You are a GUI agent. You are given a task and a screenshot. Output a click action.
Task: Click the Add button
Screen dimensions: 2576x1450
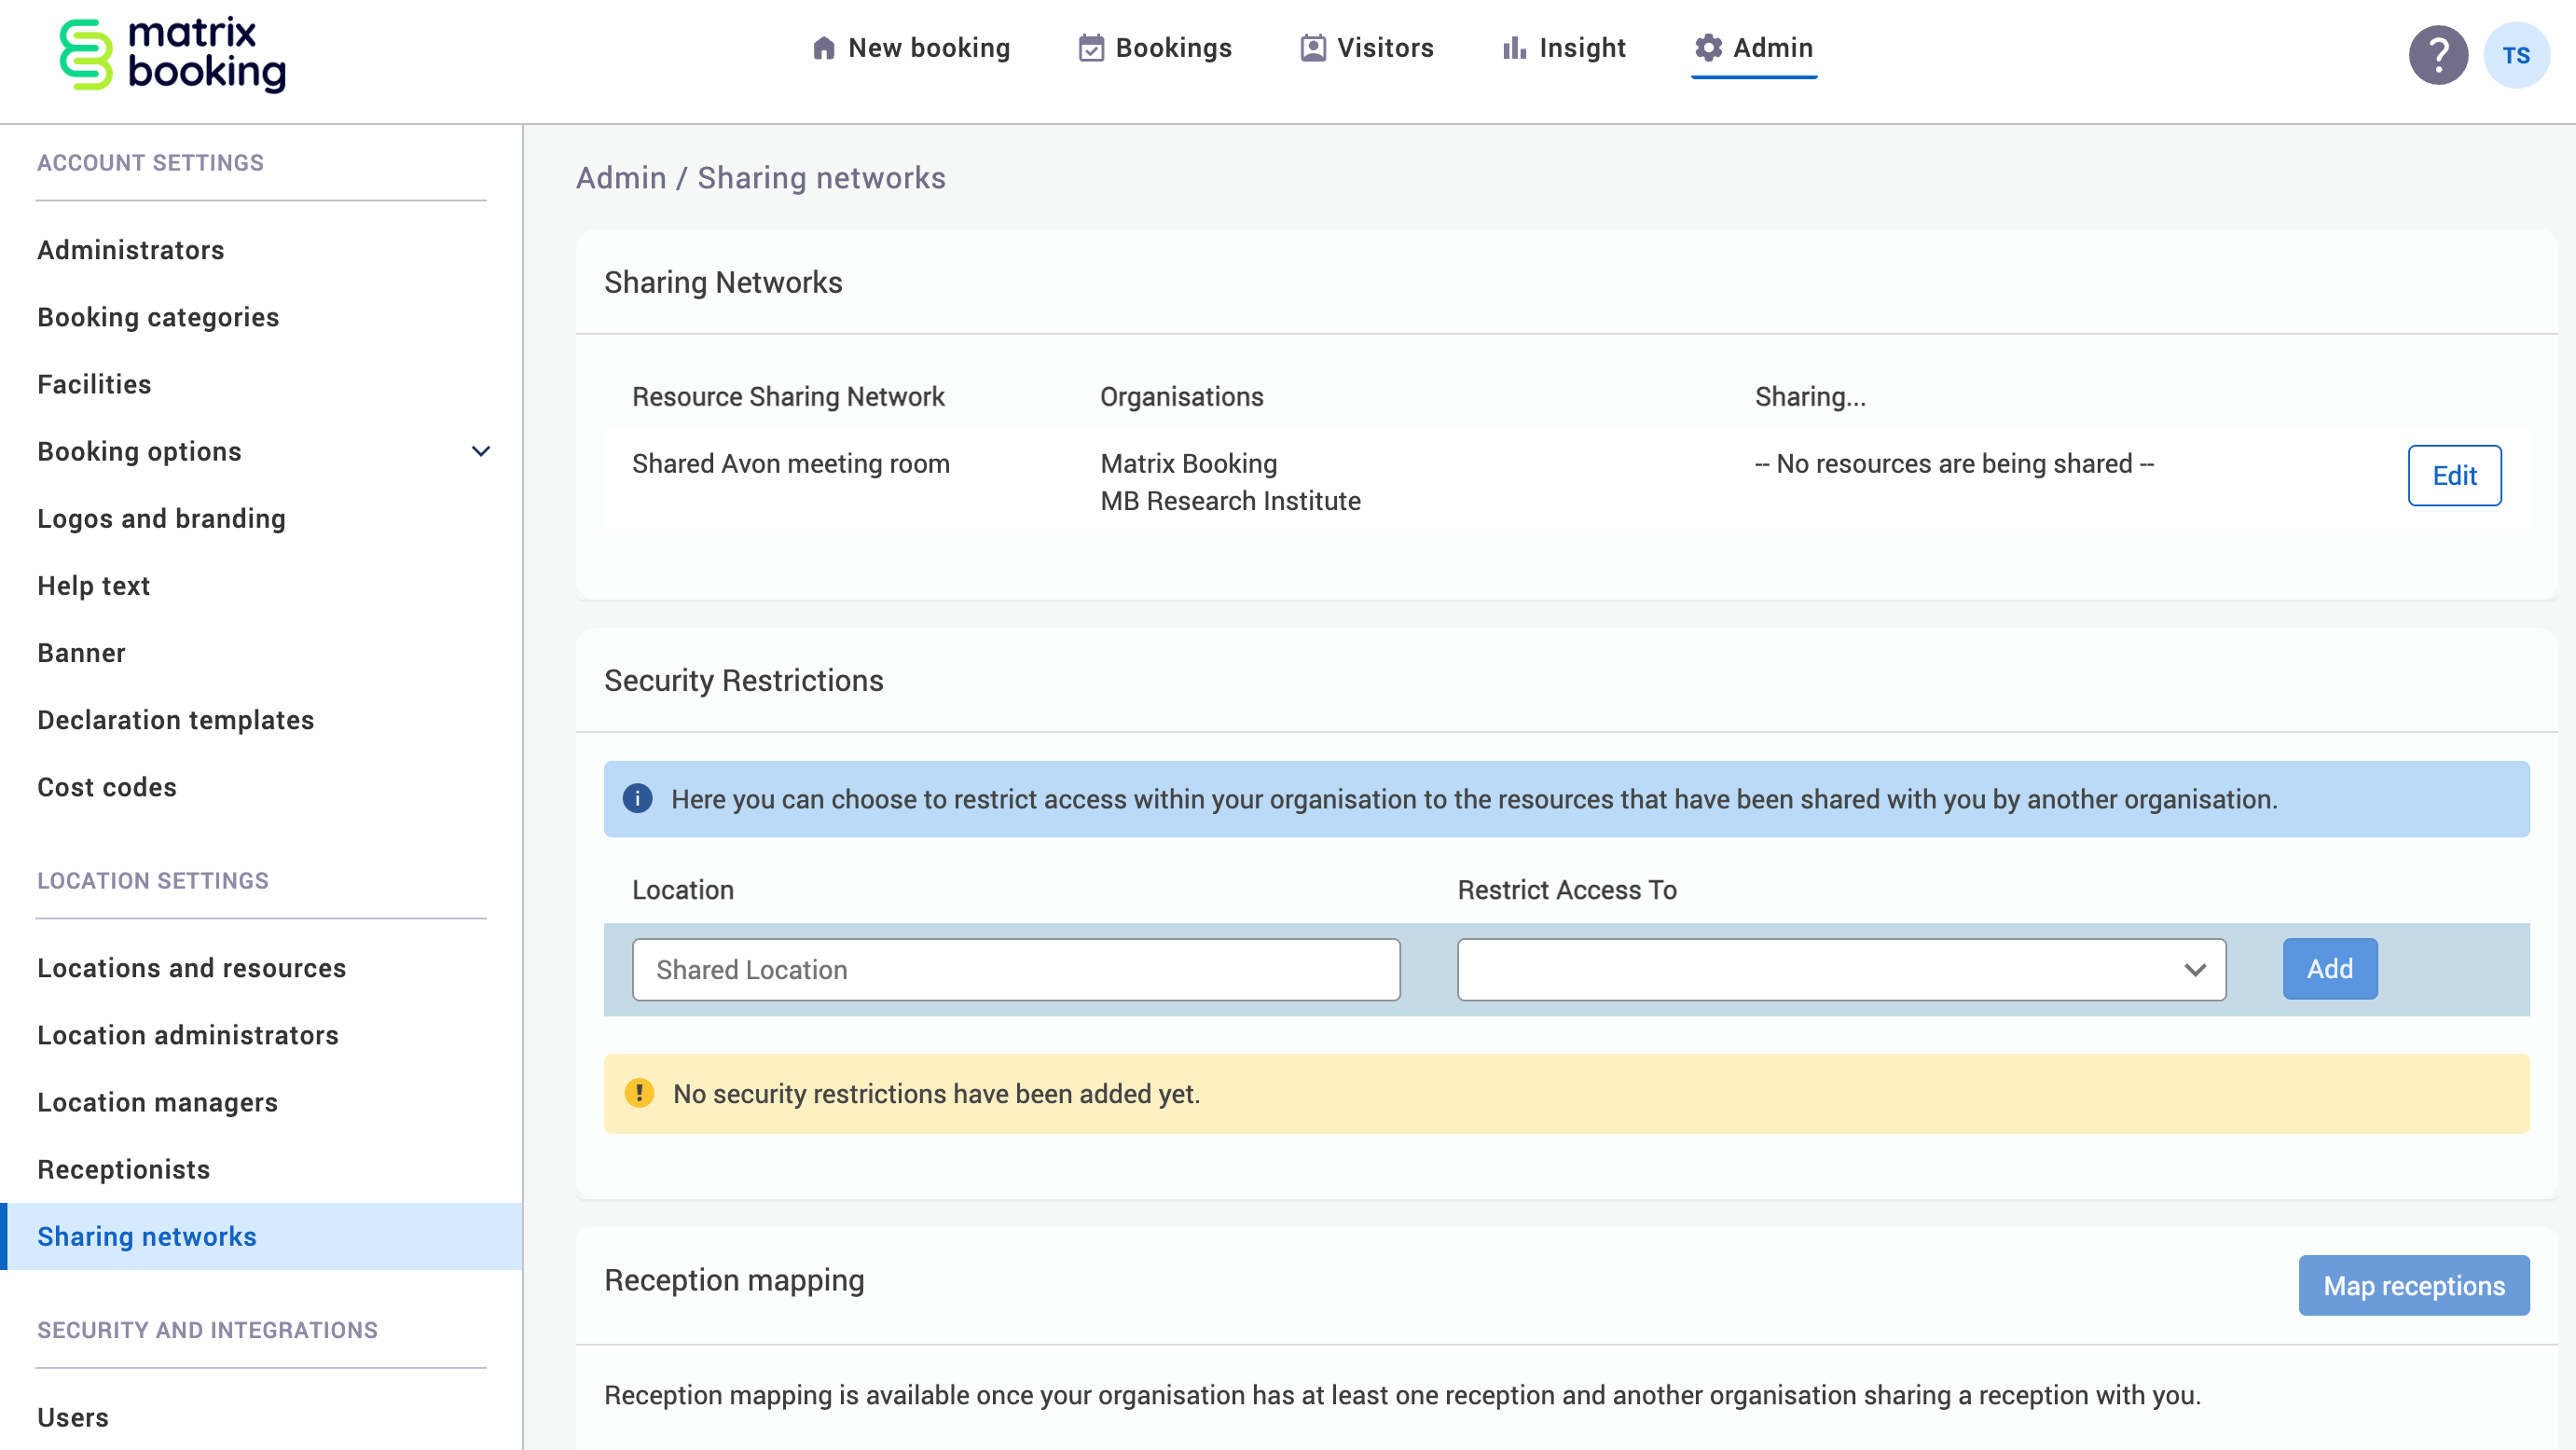tap(2330, 969)
